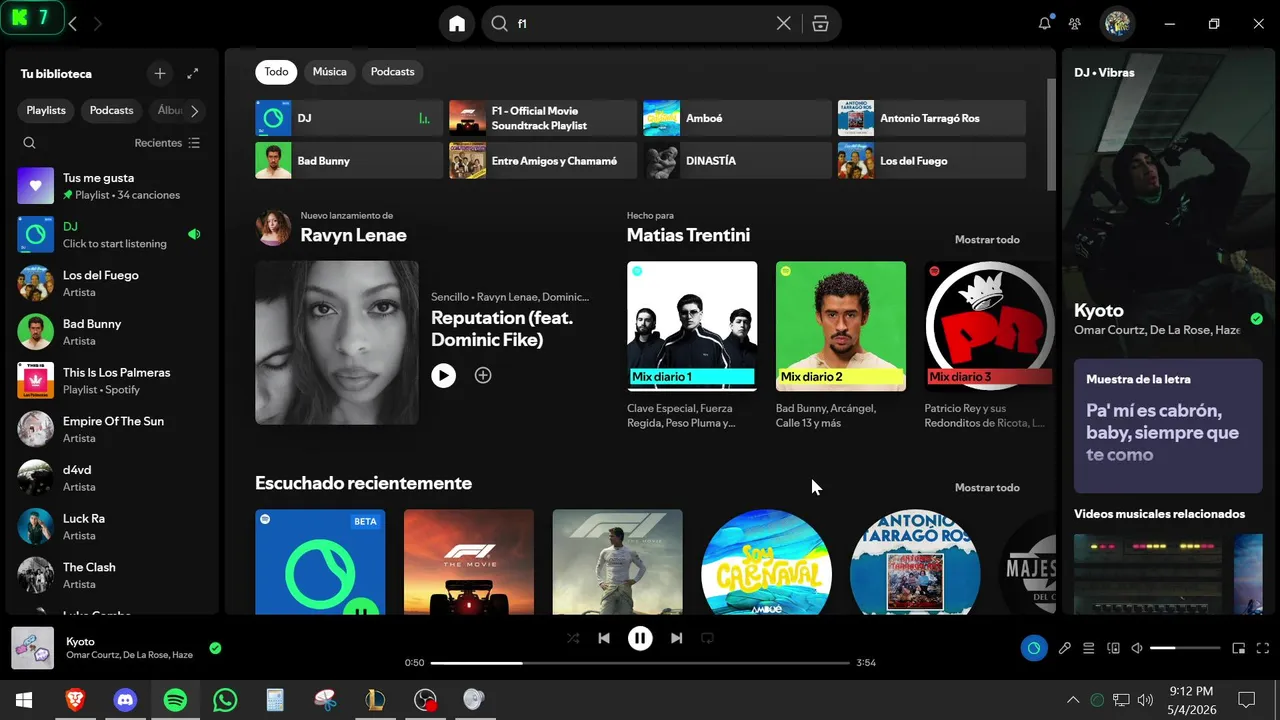The image size is (1280, 720).
Task: Open This Is Los Palmeras playlist
Action: tap(112, 380)
